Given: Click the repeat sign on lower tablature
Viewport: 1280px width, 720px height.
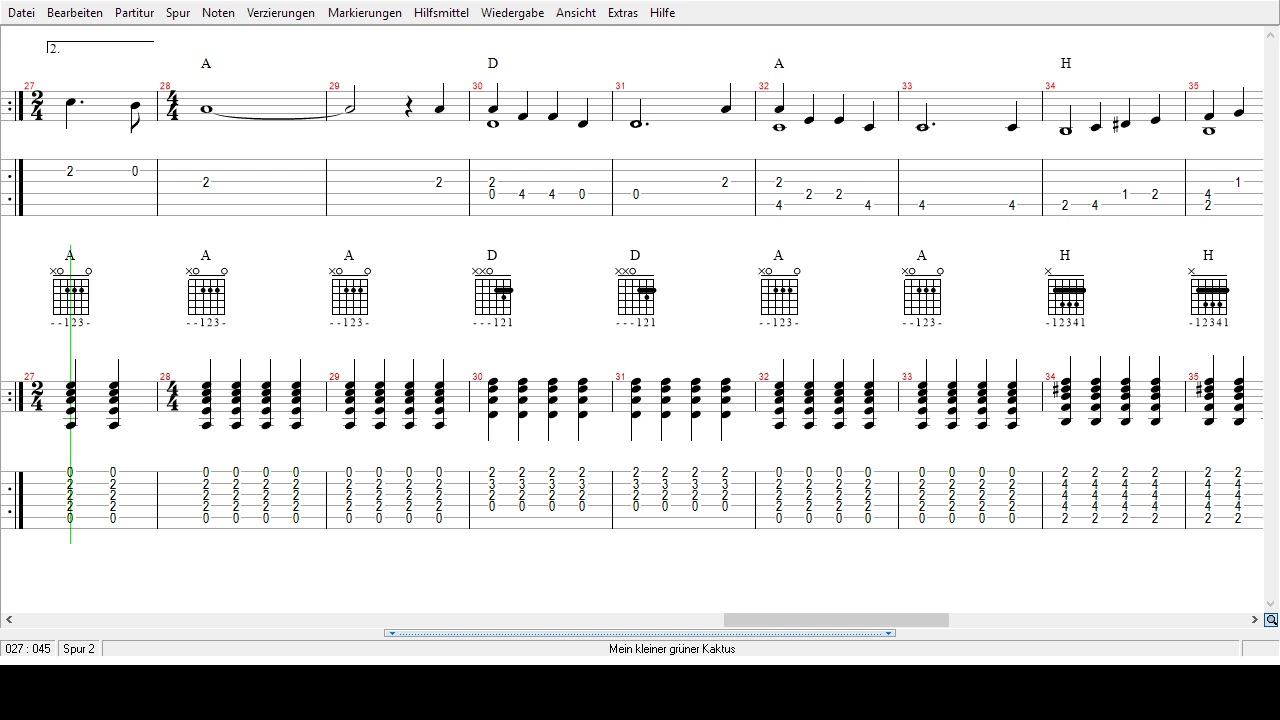Looking at the screenshot, I should (x=14, y=500).
